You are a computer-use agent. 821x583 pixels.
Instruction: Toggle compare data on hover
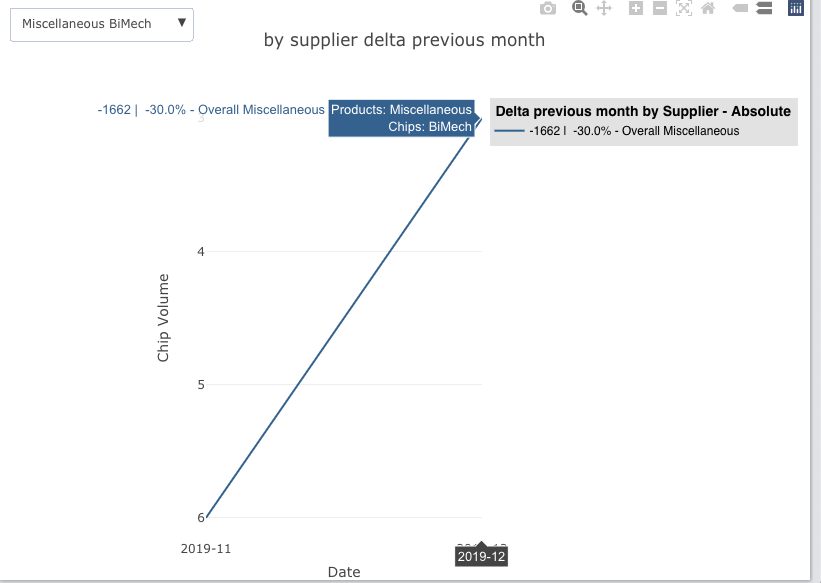764,9
